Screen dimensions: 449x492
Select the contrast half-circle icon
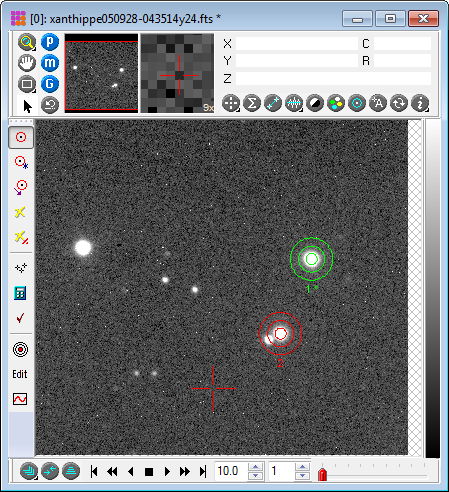coord(315,103)
